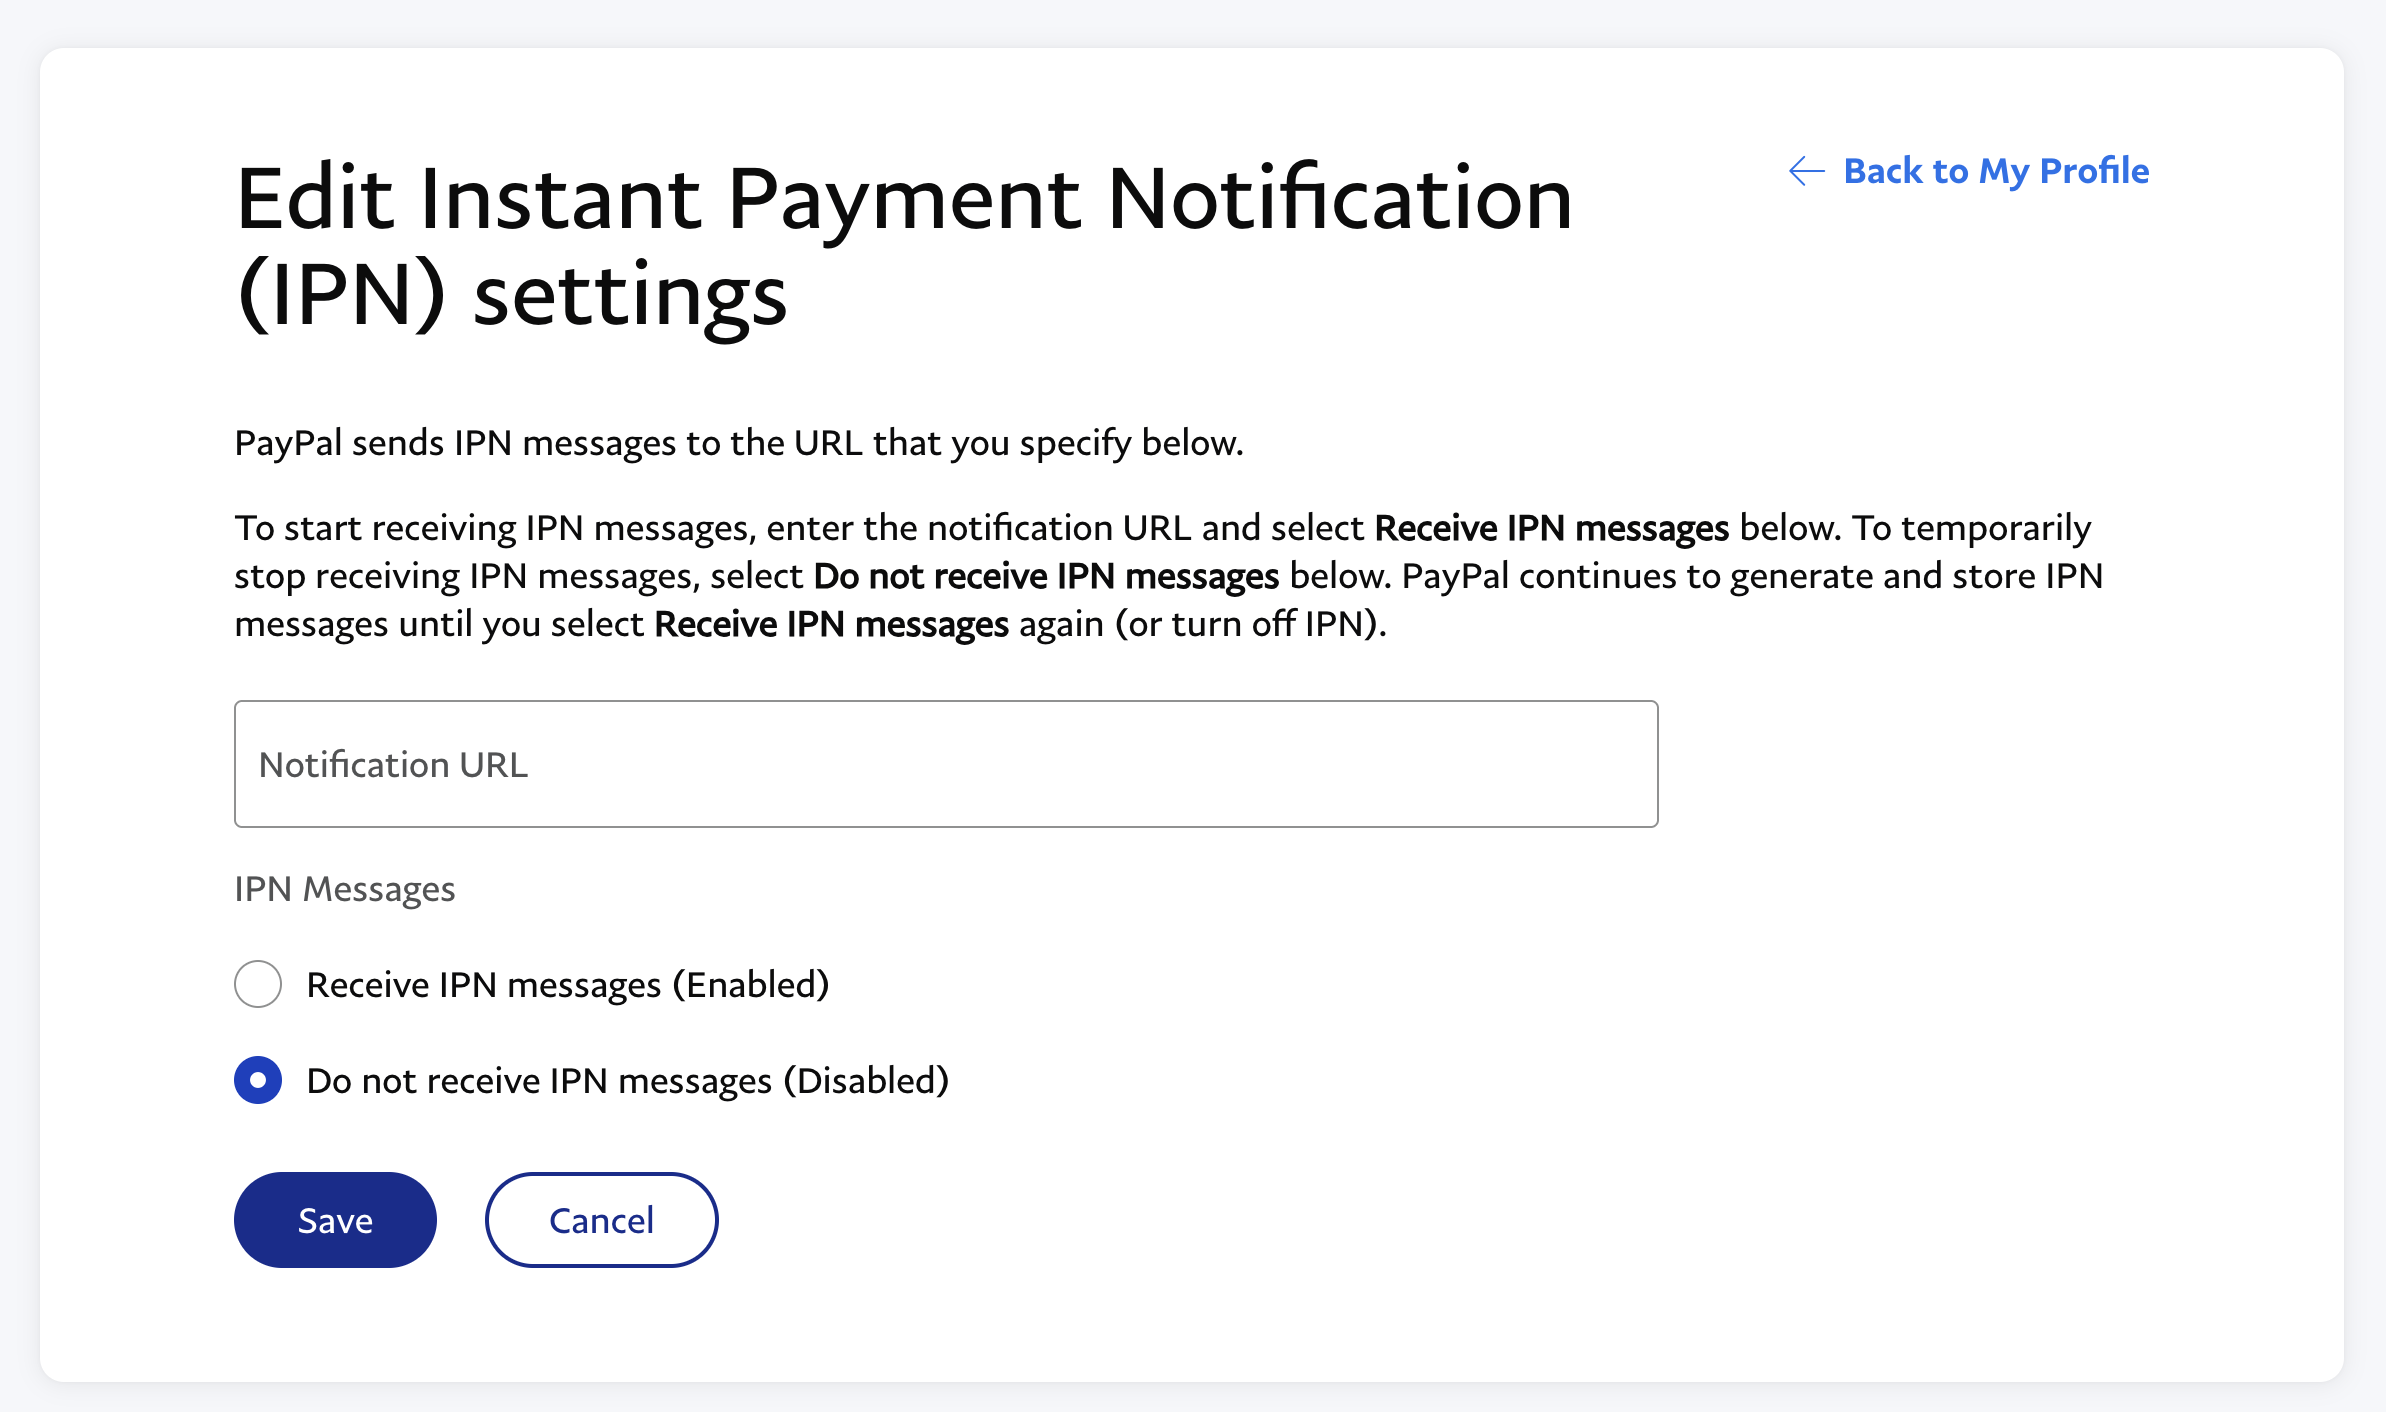This screenshot has width=2386, height=1412.
Task: Cancel changes to IPN settings
Action: (600, 1219)
